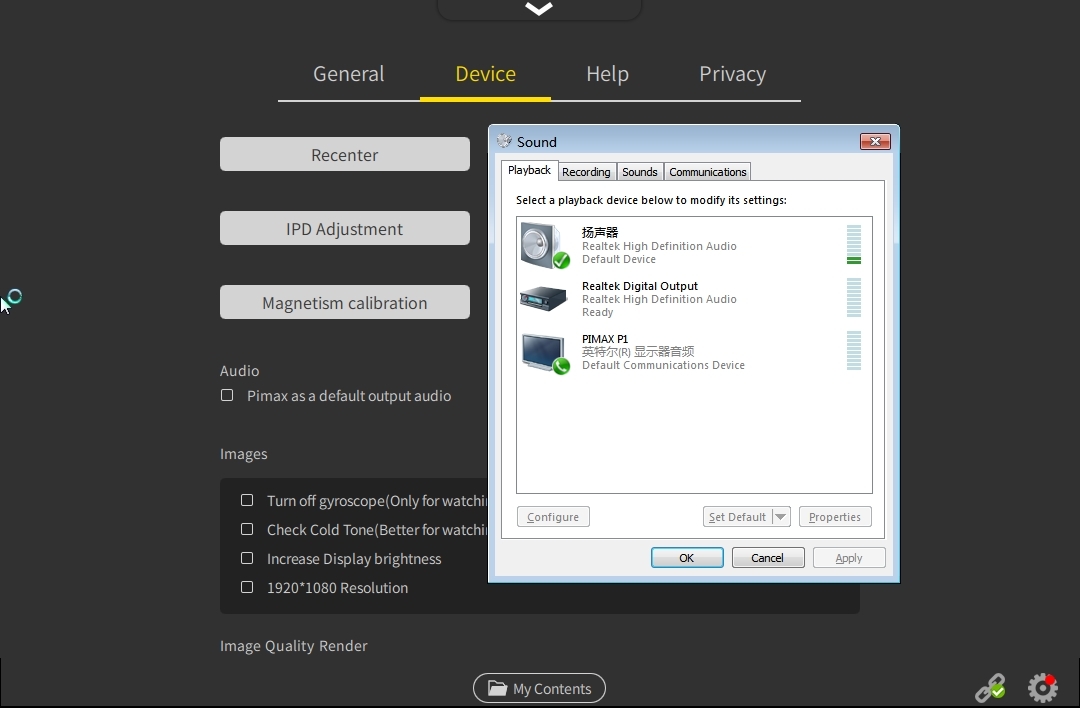Select the PIMAX P1 device name
1080x708 pixels.
605,339
